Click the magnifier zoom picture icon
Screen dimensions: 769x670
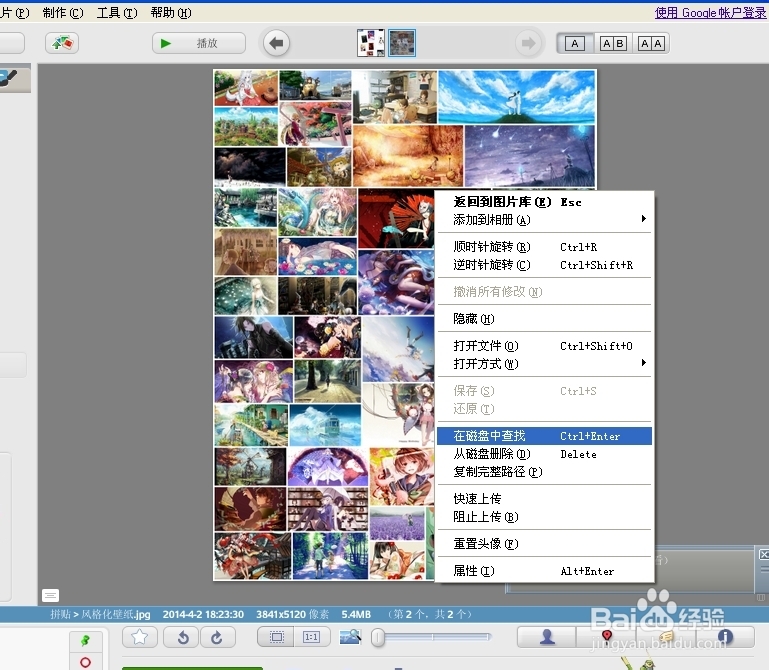350,637
